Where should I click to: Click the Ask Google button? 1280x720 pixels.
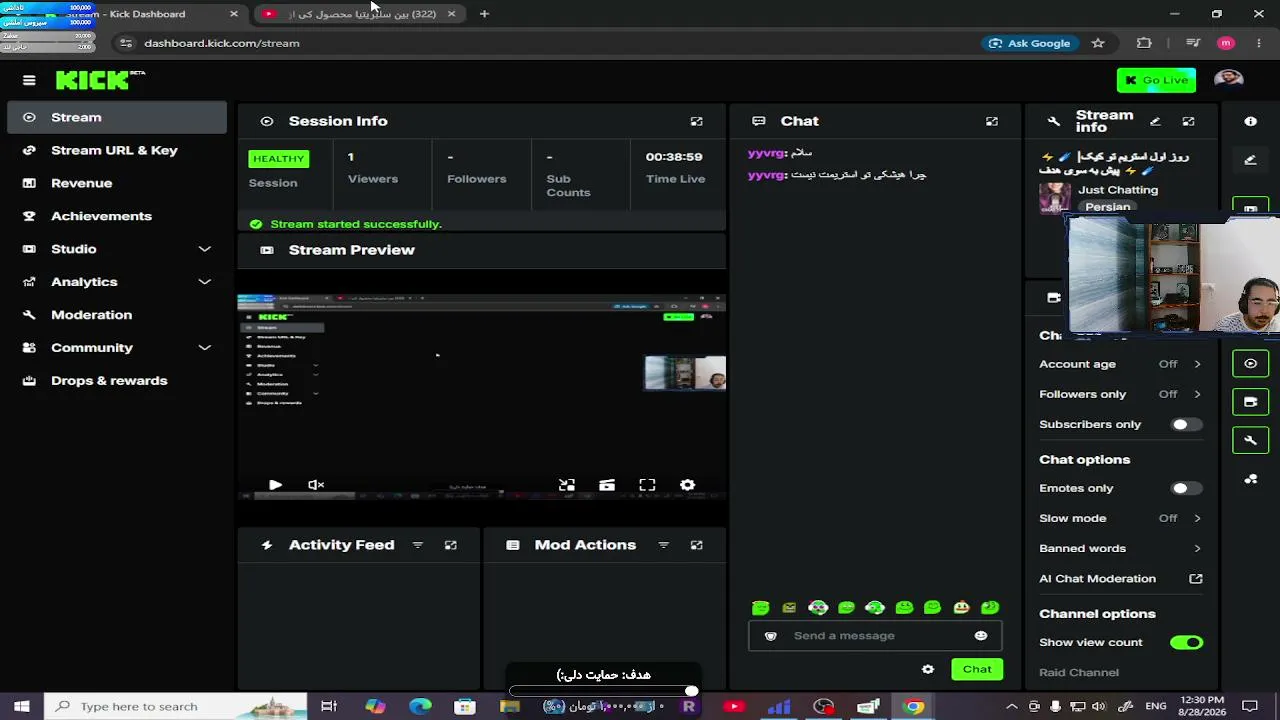tap(1030, 43)
